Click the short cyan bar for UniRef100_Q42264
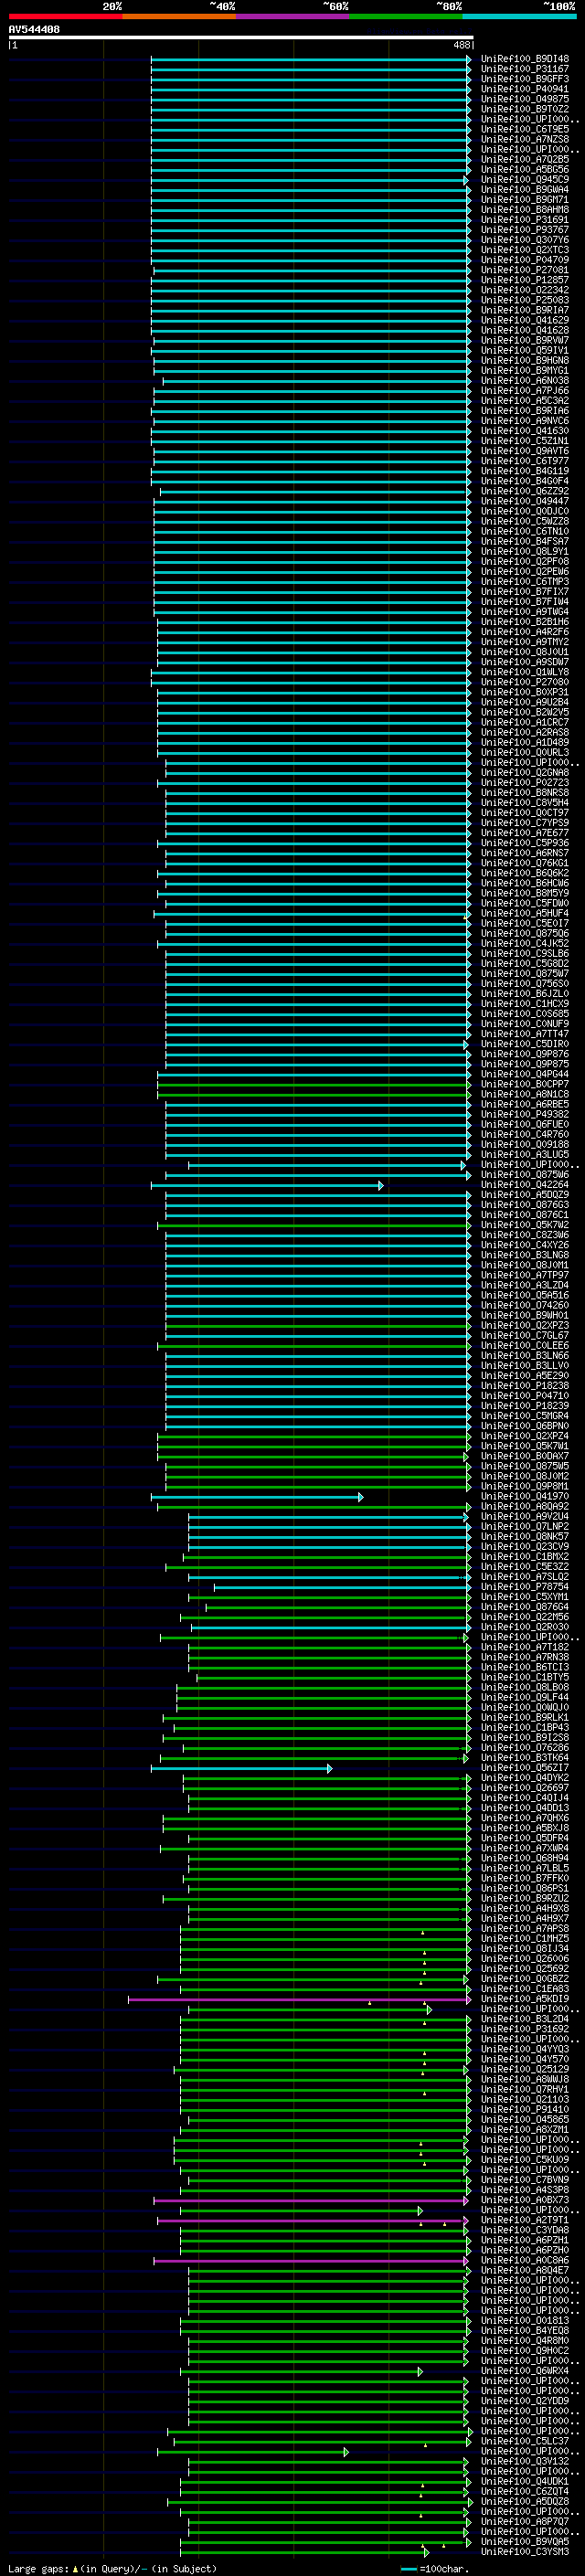This screenshot has width=585, height=2576. [267, 1185]
